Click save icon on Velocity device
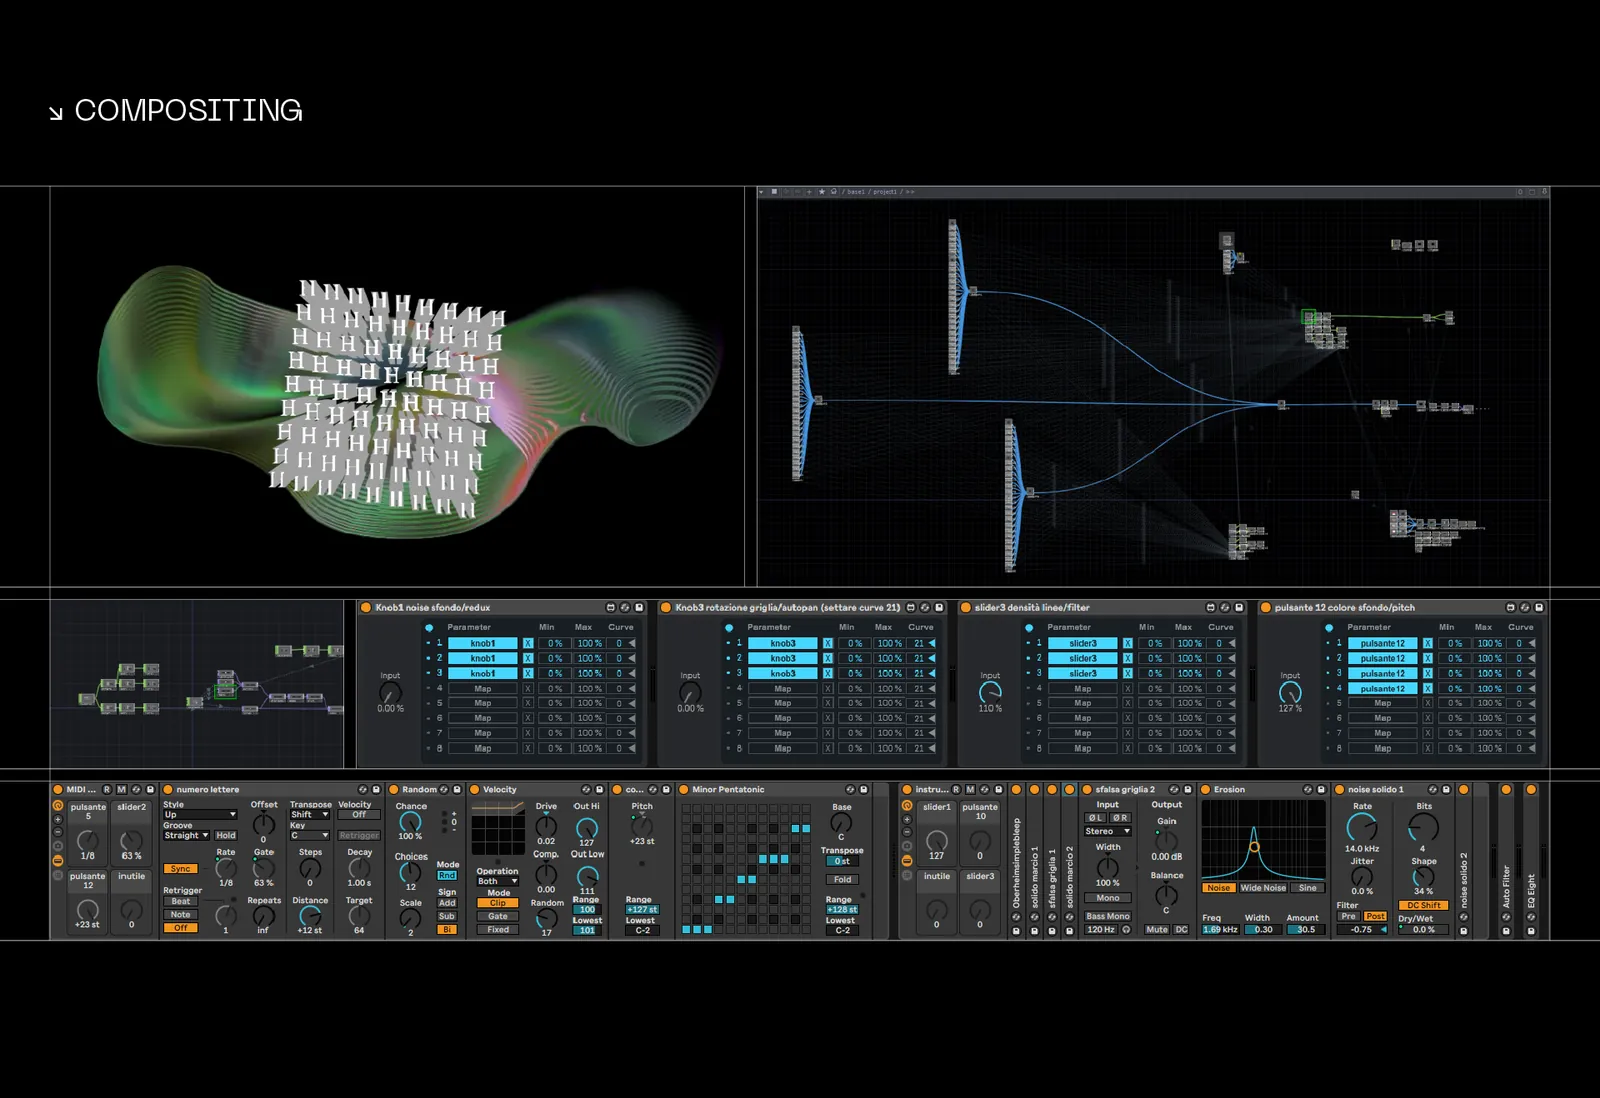This screenshot has width=1600, height=1098. pyautogui.click(x=600, y=790)
